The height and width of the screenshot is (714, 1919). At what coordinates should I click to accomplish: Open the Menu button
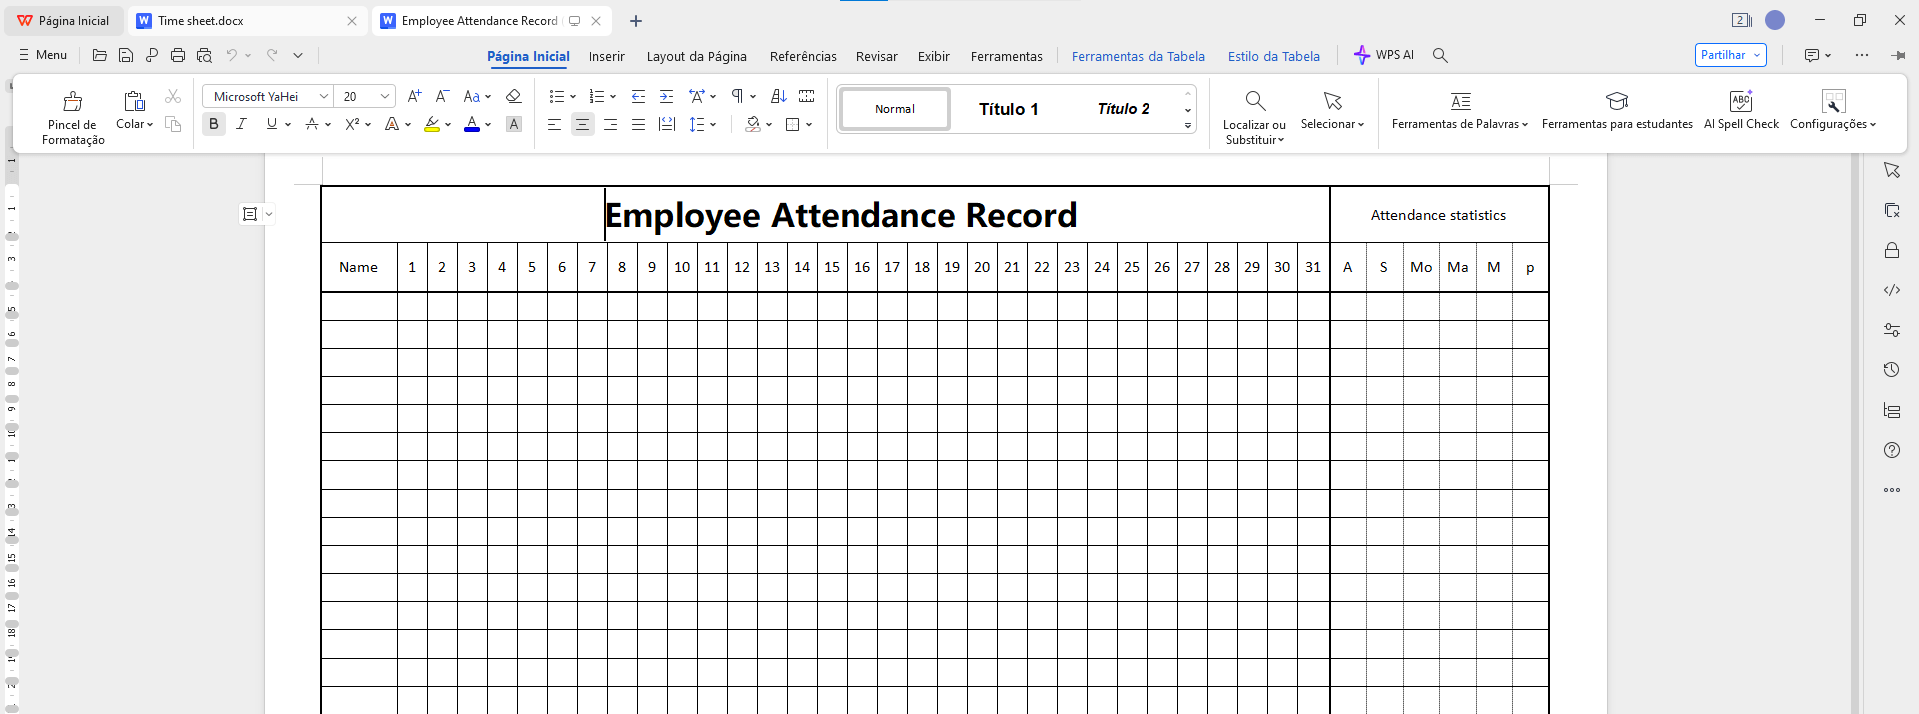coord(42,55)
